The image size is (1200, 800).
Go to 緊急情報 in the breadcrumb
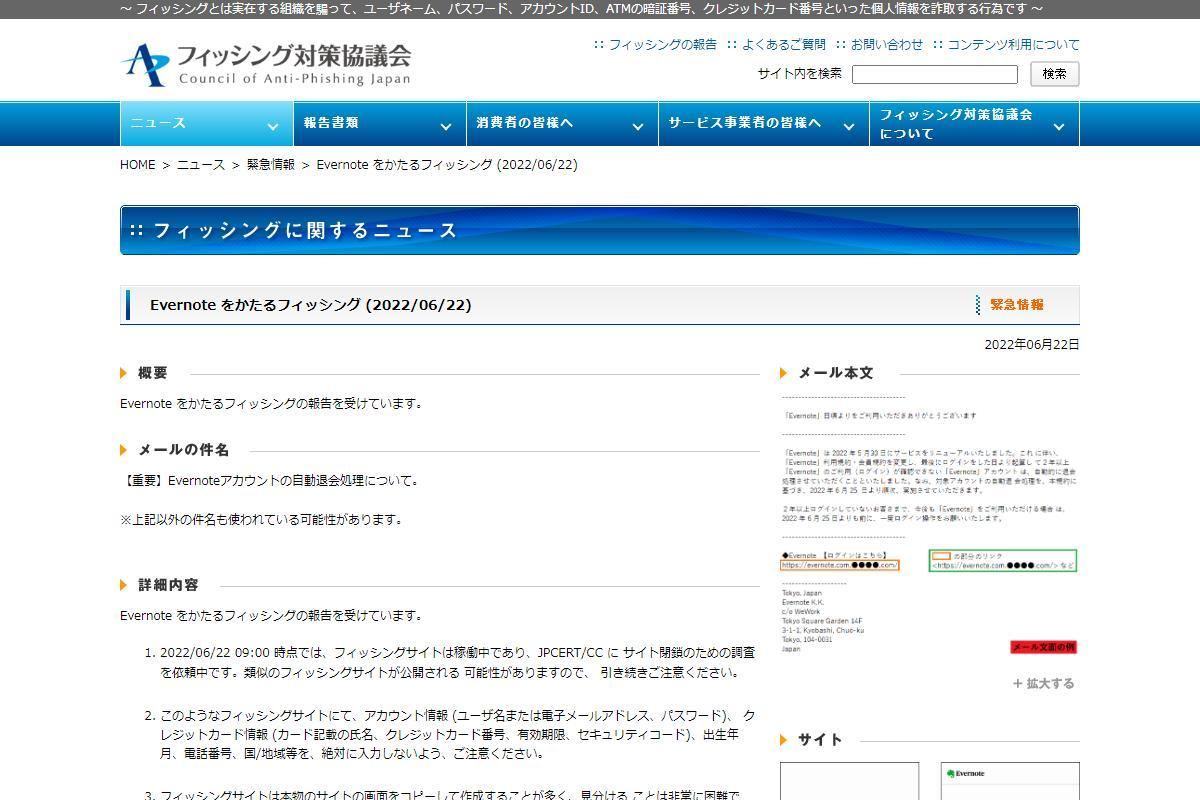tap(271, 165)
